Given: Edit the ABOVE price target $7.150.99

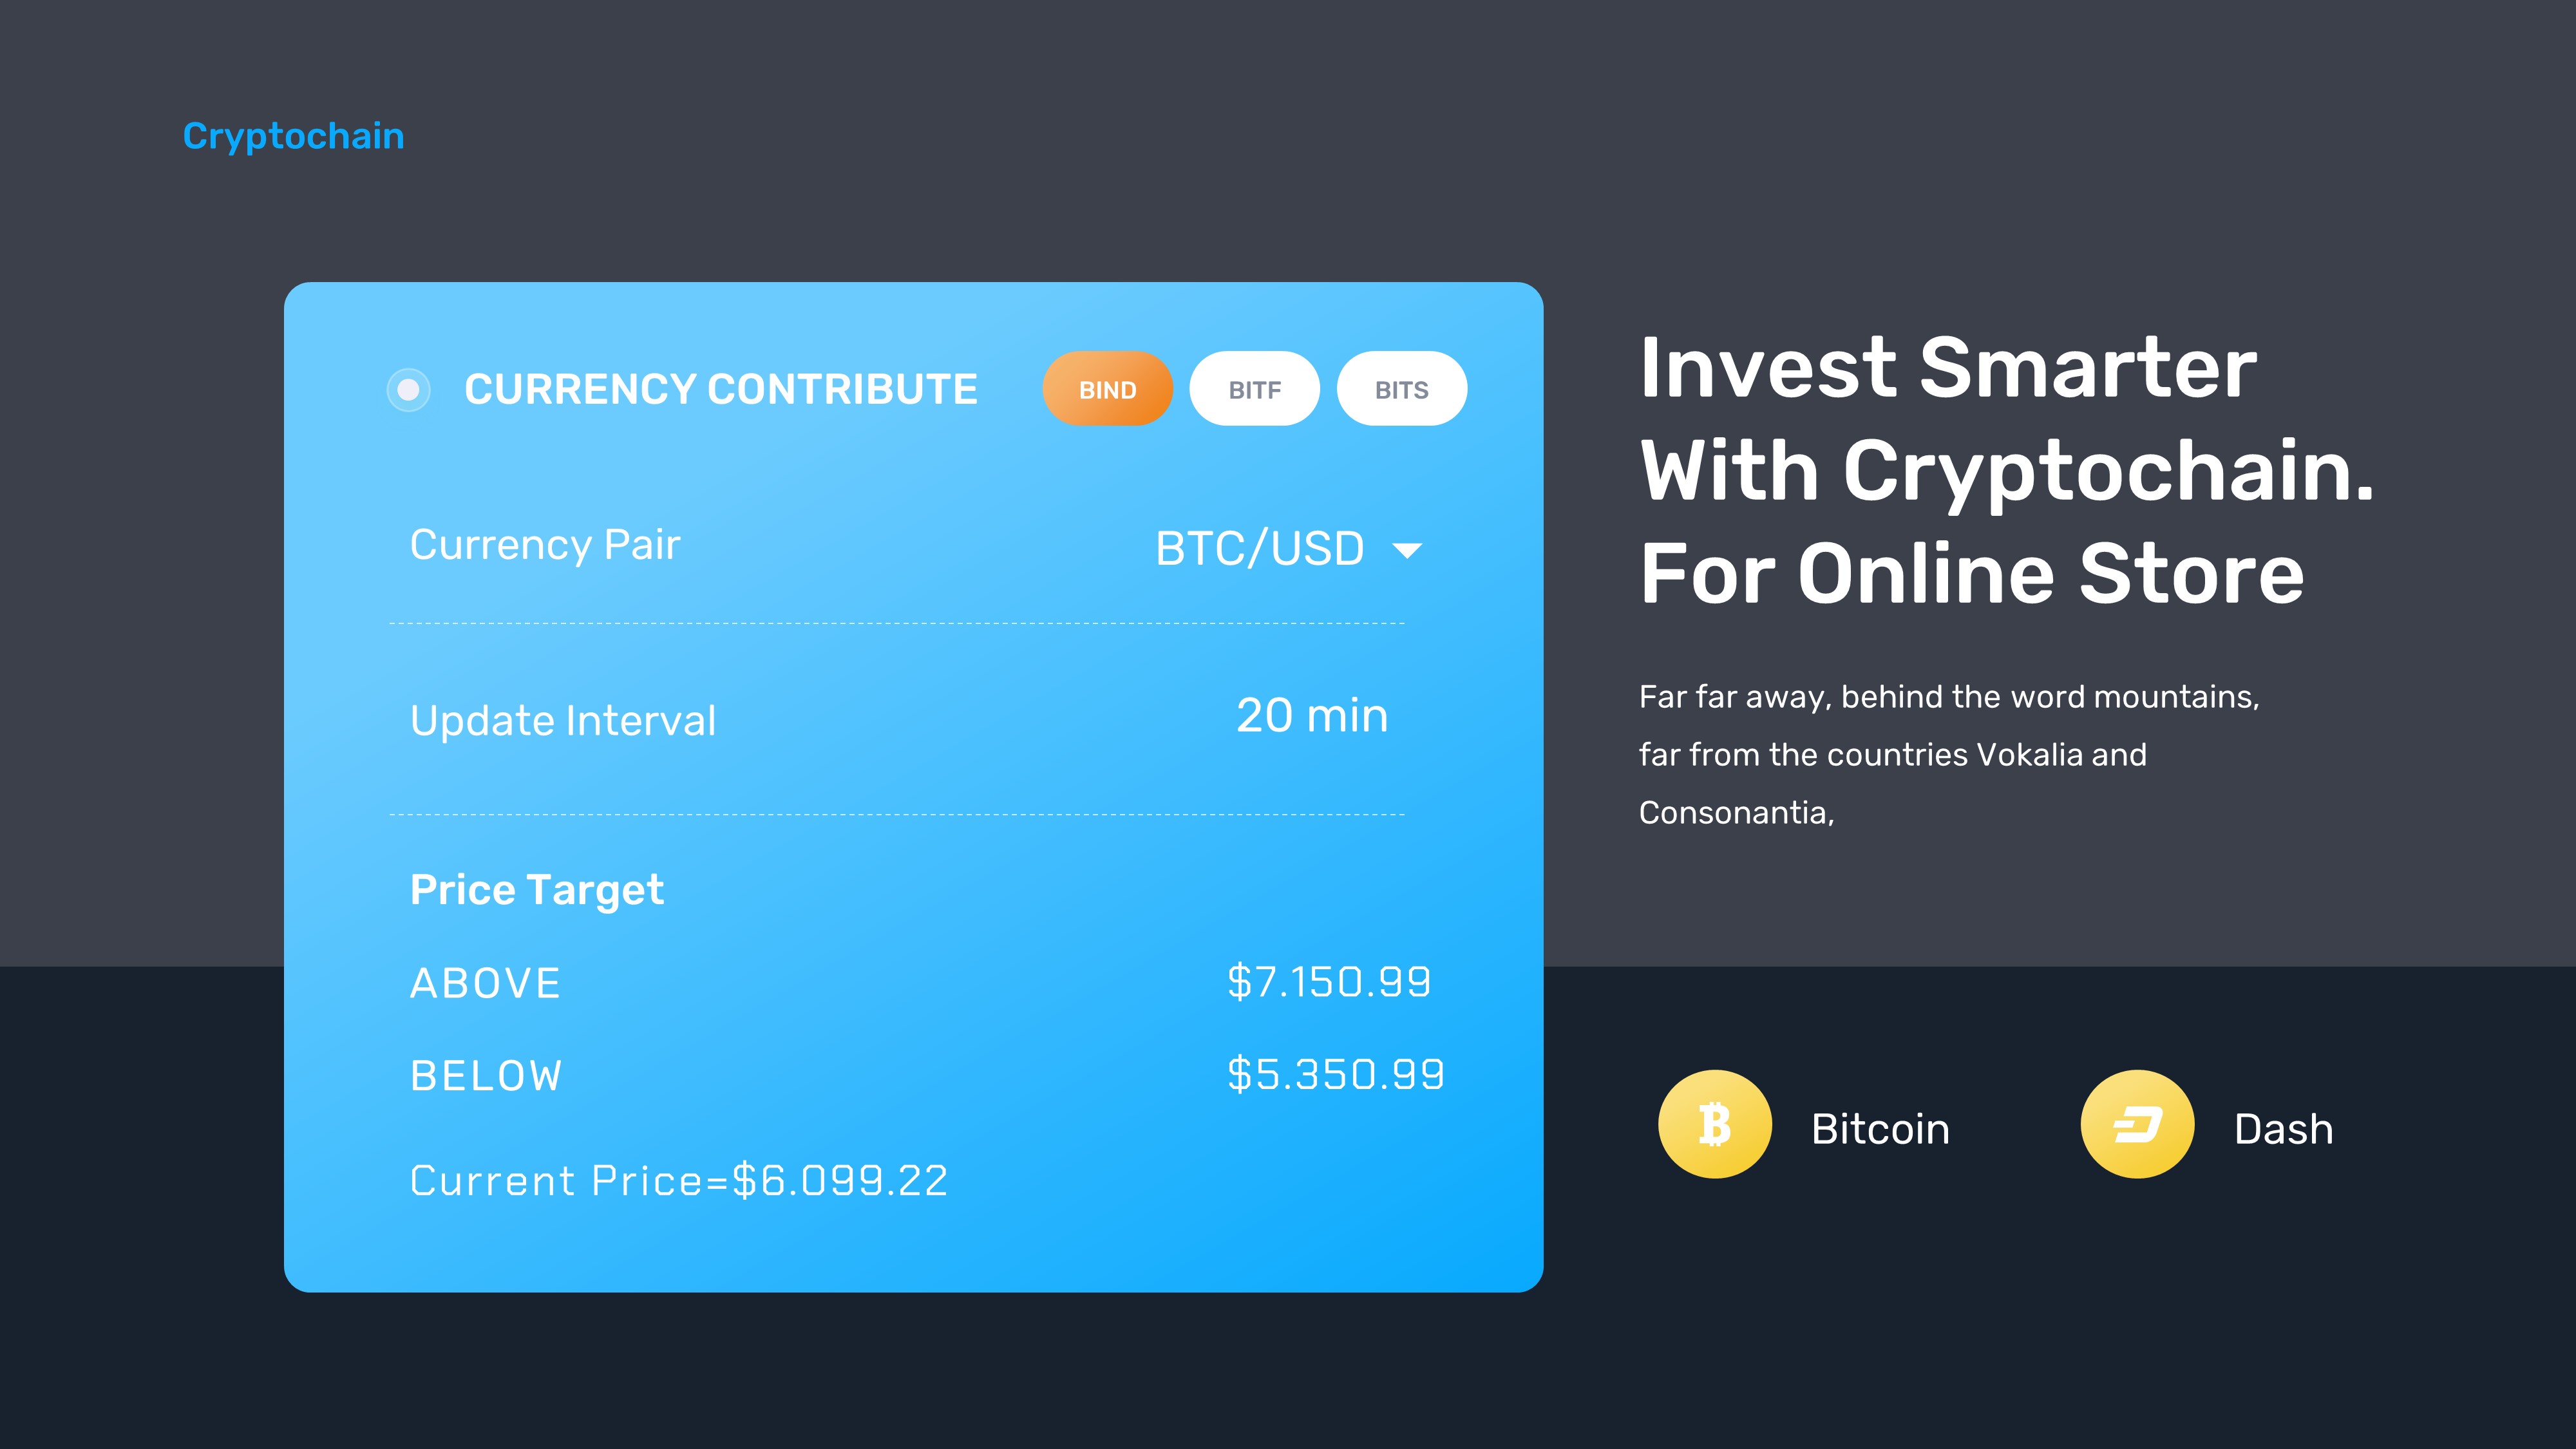Looking at the screenshot, I should 1329,982.
